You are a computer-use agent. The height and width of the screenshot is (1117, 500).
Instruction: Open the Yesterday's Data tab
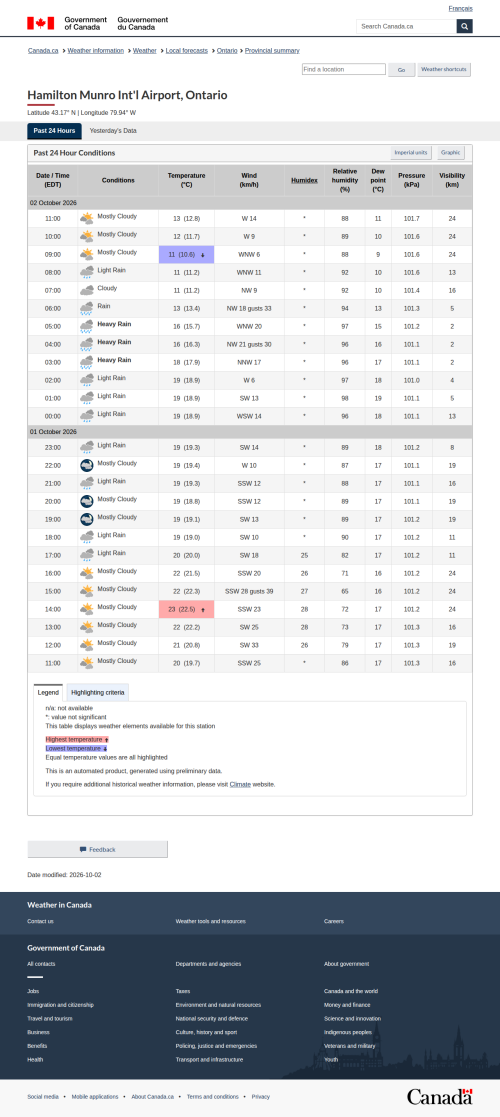pyautogui.click(x=113, y=131)
